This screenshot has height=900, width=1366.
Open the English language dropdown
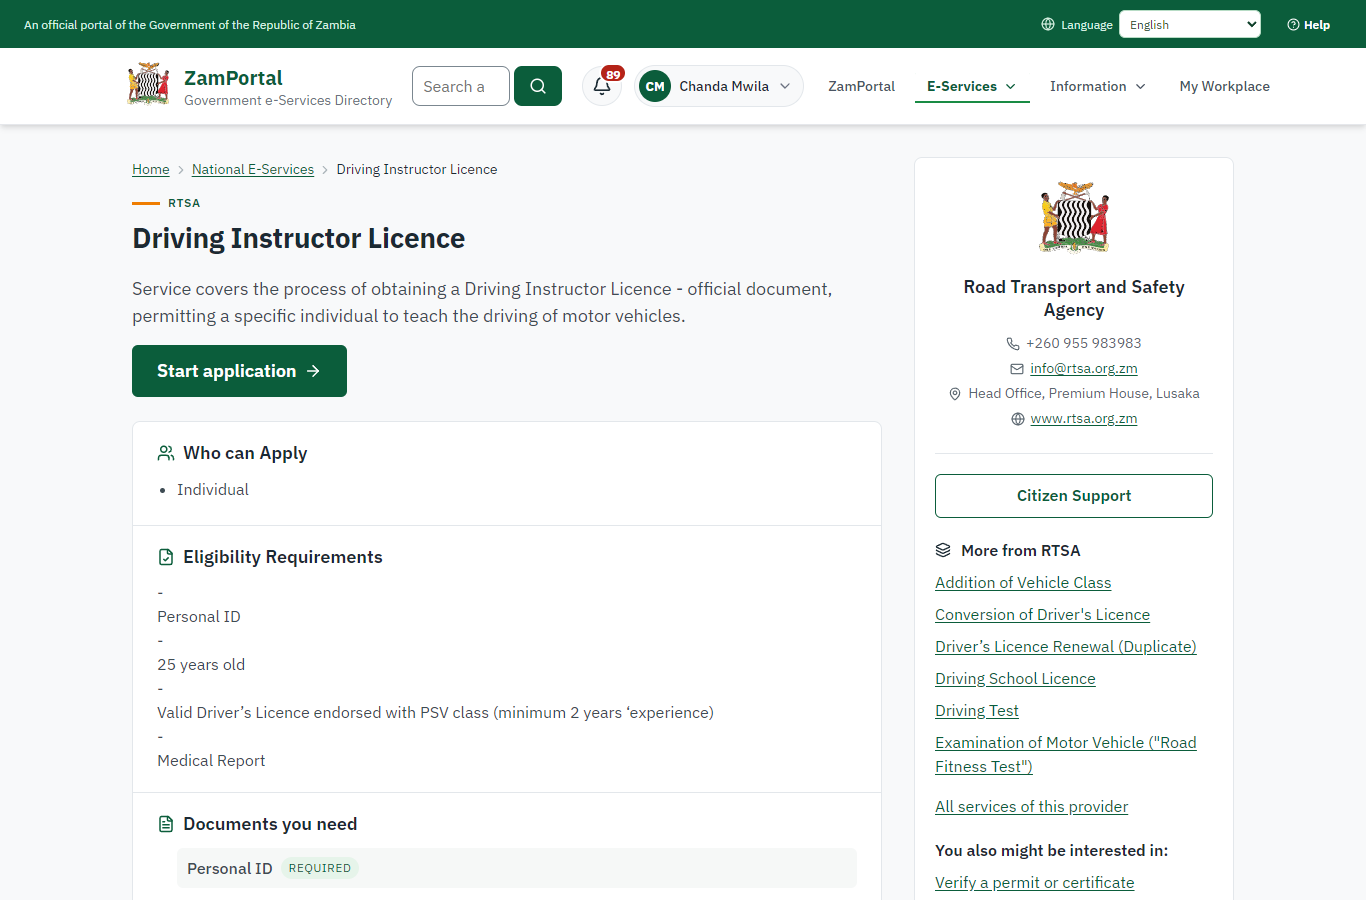(x=1190, y=24)
